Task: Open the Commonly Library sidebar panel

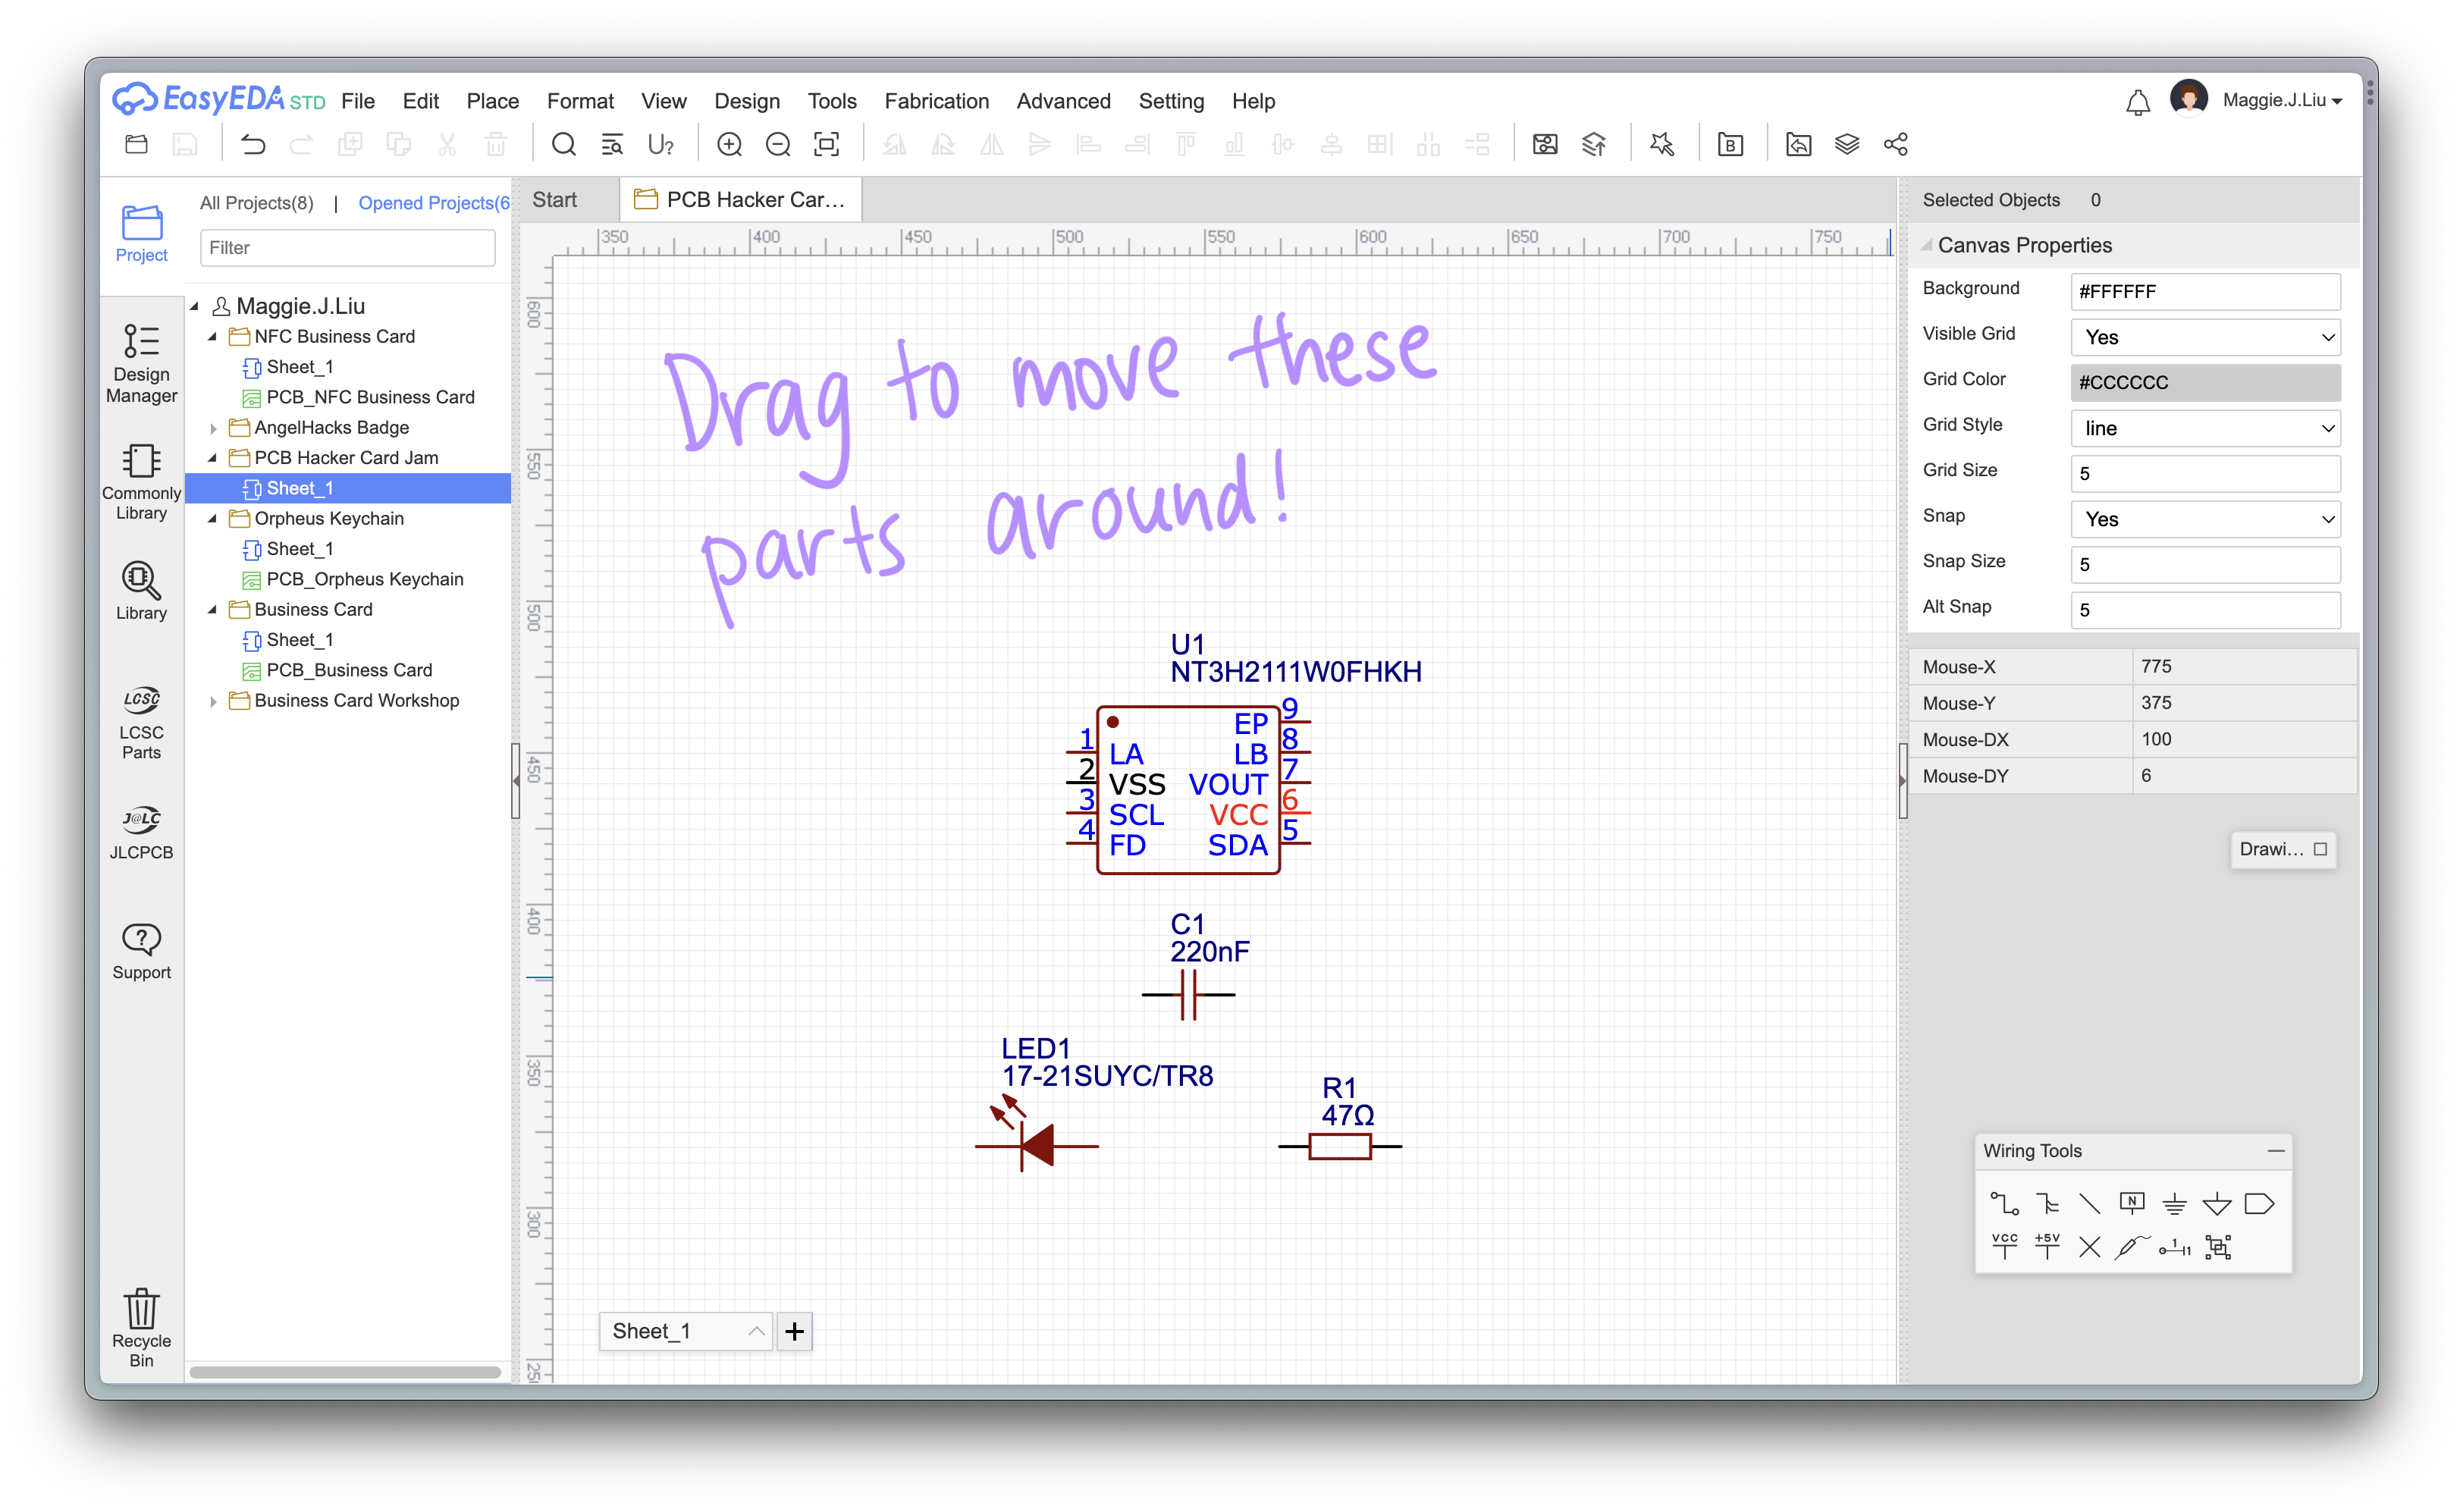Action: coord(141,481)
